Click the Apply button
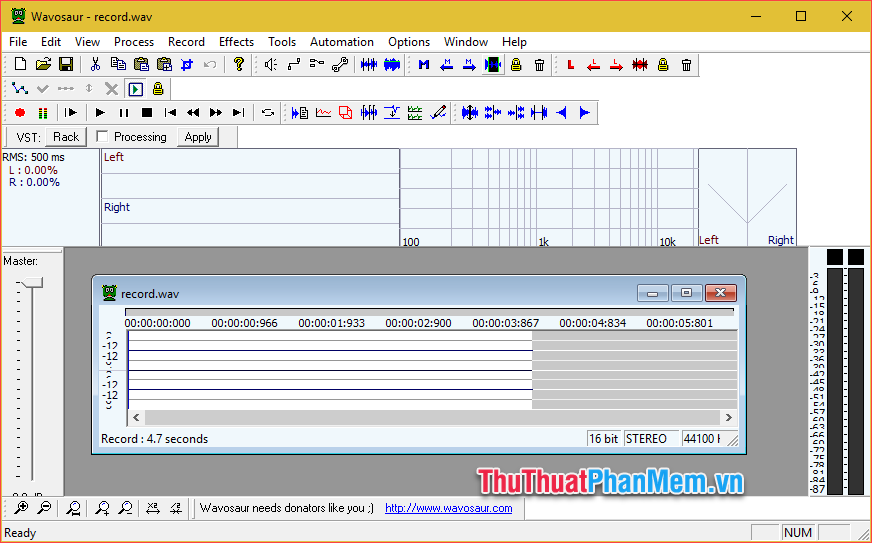 (198, 137)
